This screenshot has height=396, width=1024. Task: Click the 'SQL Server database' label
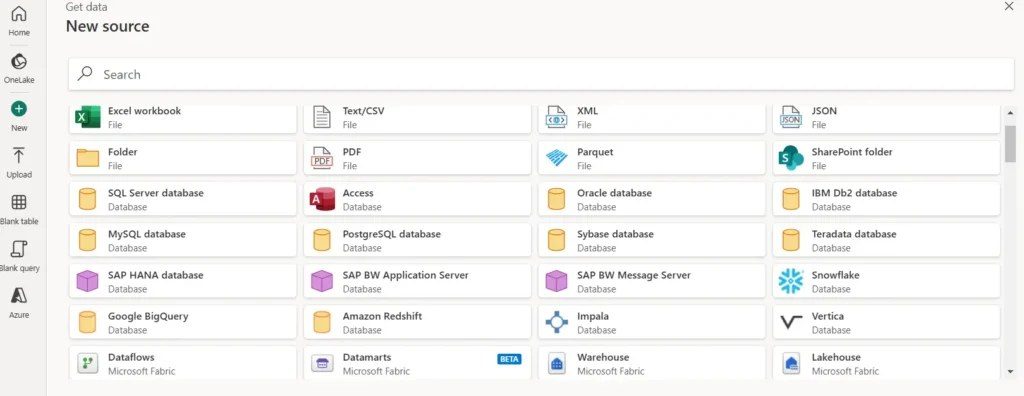[x=155, y=193]
